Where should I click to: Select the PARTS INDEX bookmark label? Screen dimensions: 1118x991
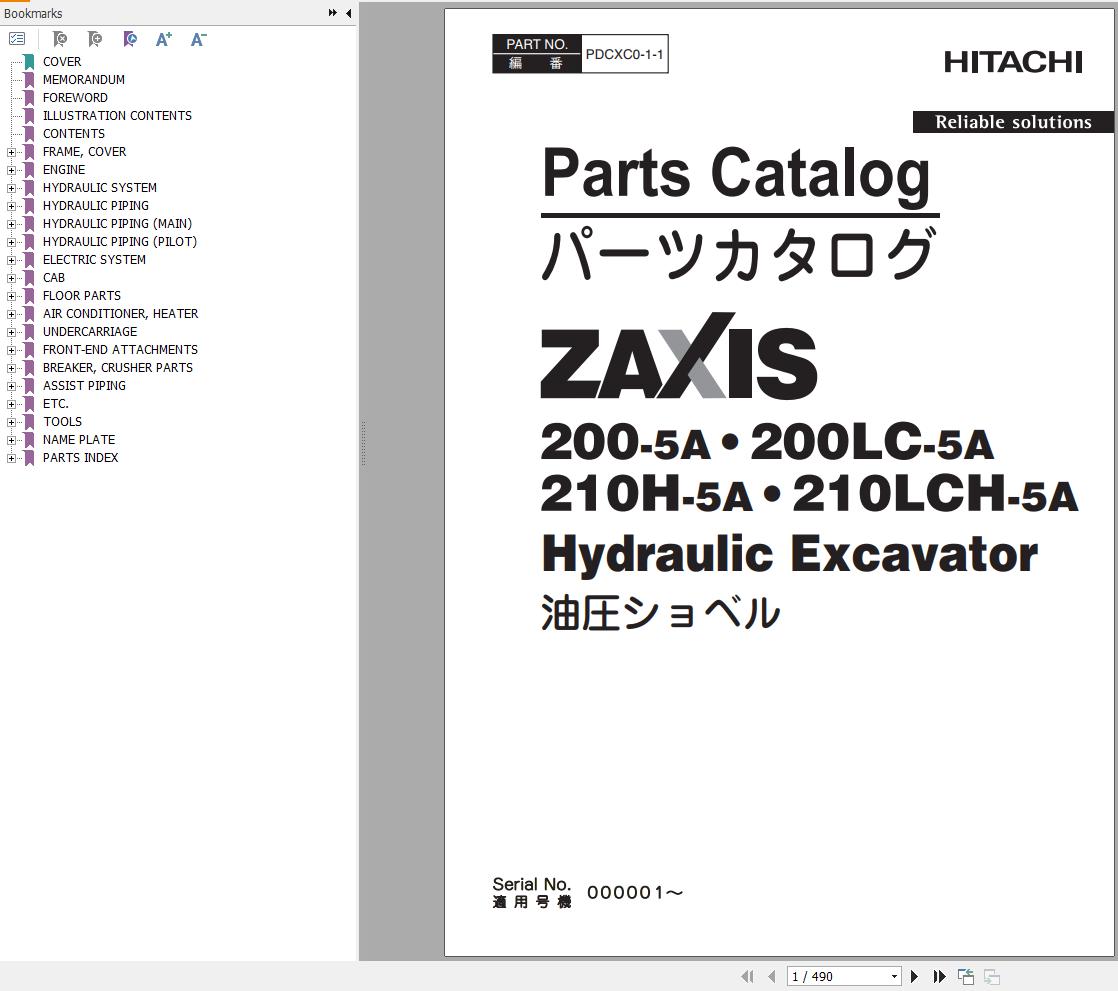81,458
